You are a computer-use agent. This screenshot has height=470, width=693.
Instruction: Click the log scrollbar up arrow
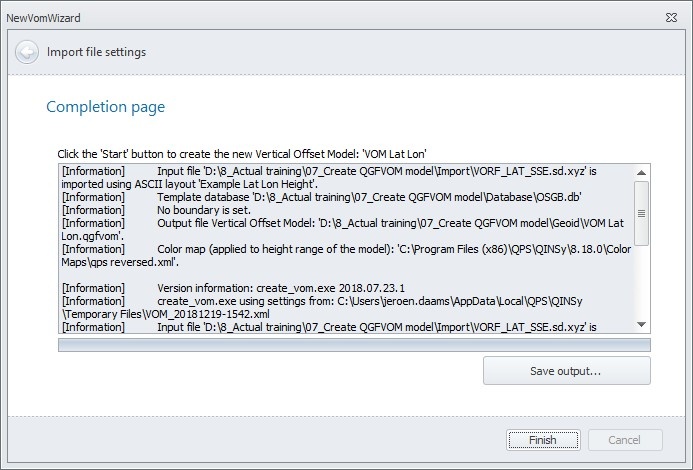coord(641,173)
